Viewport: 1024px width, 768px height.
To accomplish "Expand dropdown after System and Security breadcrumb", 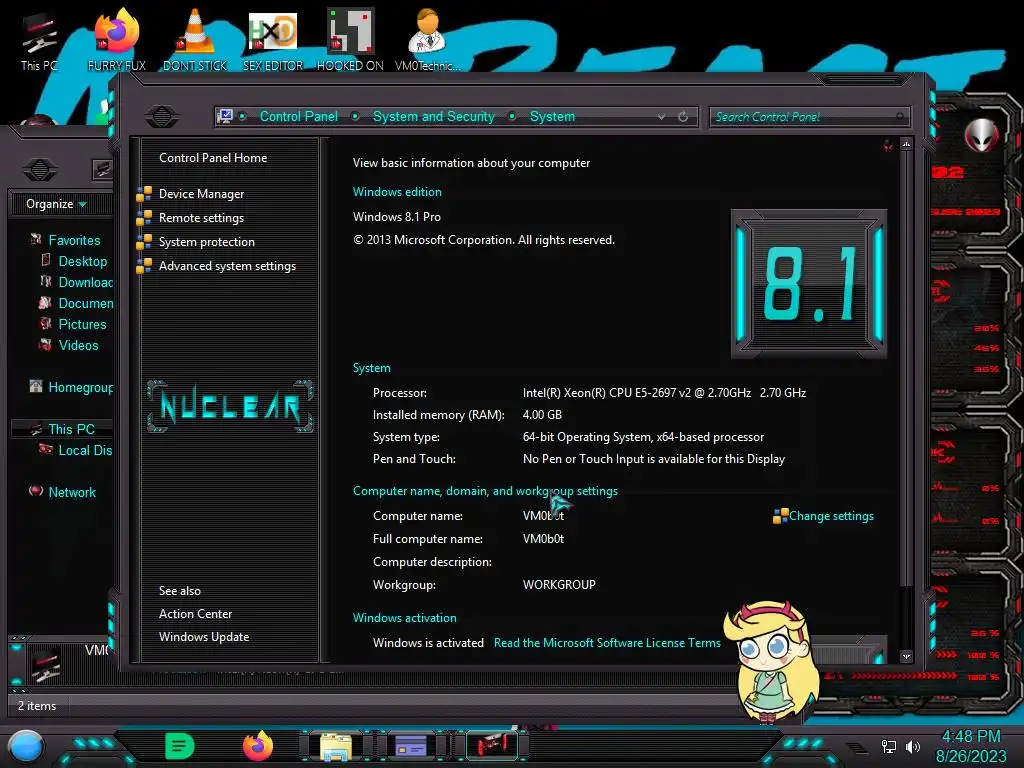I will (x=512, y=116).
